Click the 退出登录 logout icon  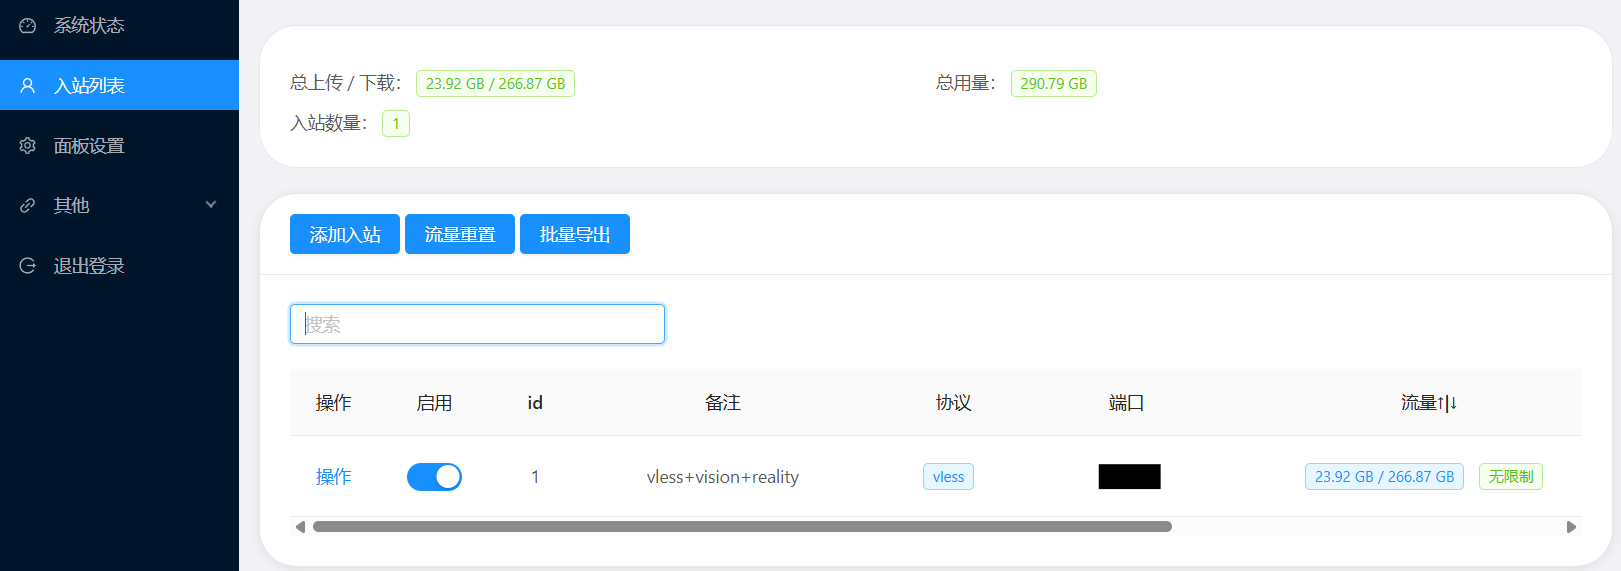pos(28,266)
